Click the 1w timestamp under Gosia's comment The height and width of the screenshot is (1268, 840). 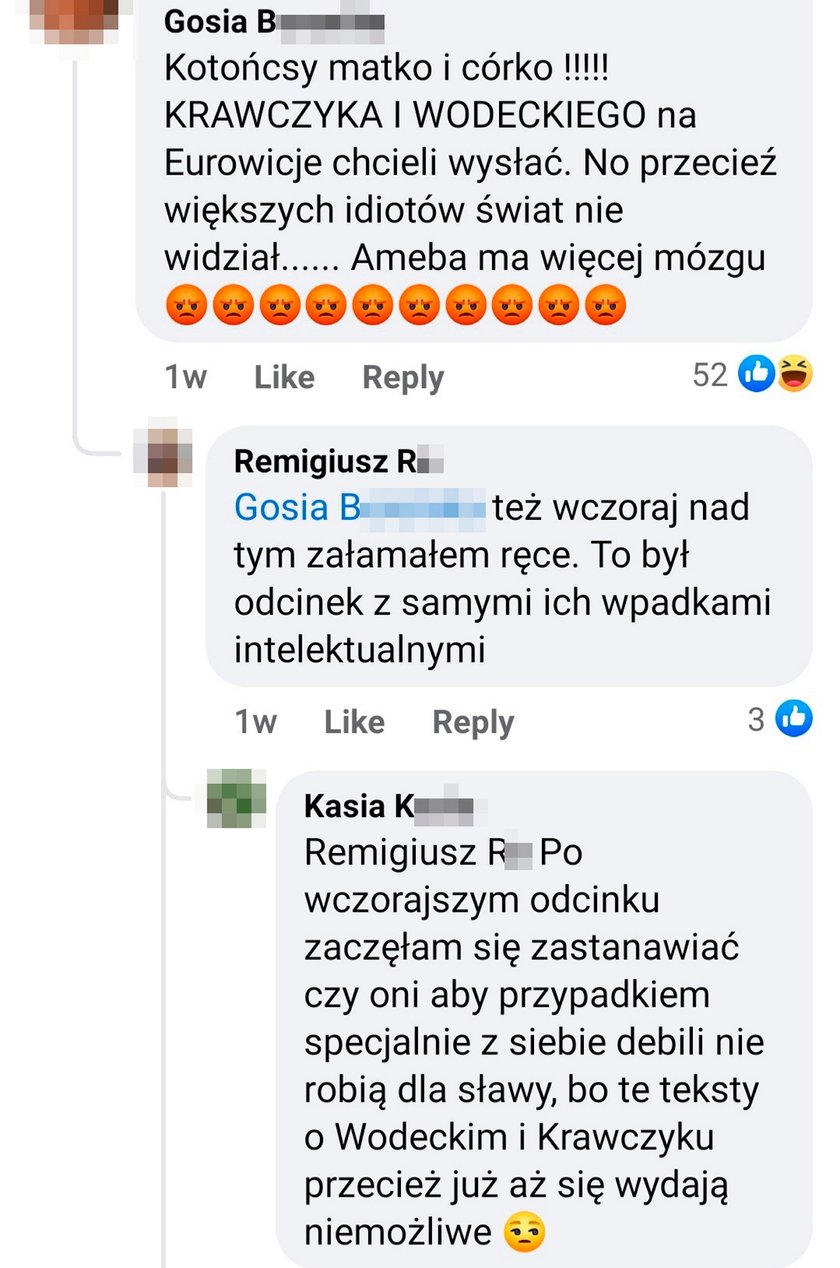point(185,377)
